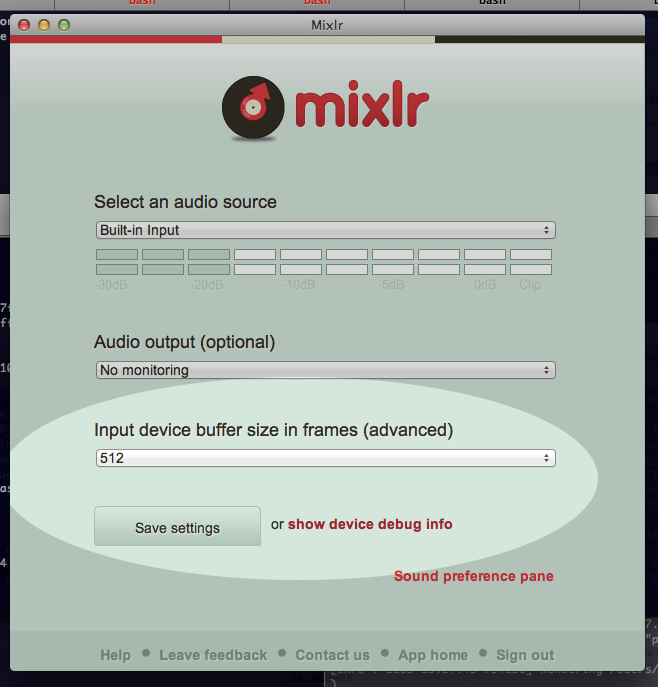Open the buffer size dropdown showing 512
The width and height of the screenshot is (658, 687).
[325, 458]
